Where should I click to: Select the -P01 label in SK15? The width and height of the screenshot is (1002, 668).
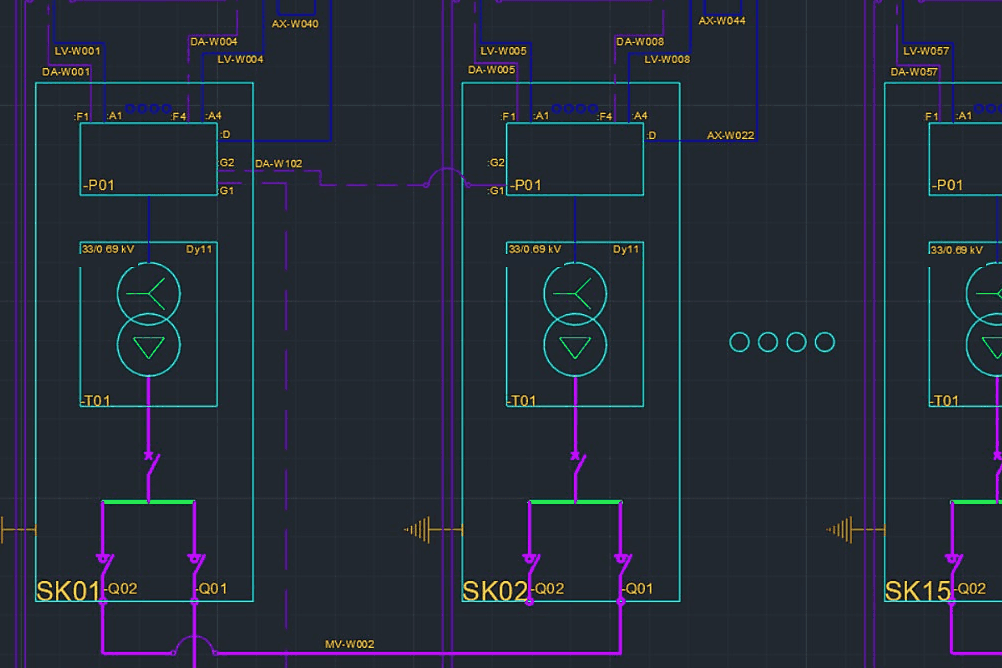pyautogui.click(x=947, y=185)
